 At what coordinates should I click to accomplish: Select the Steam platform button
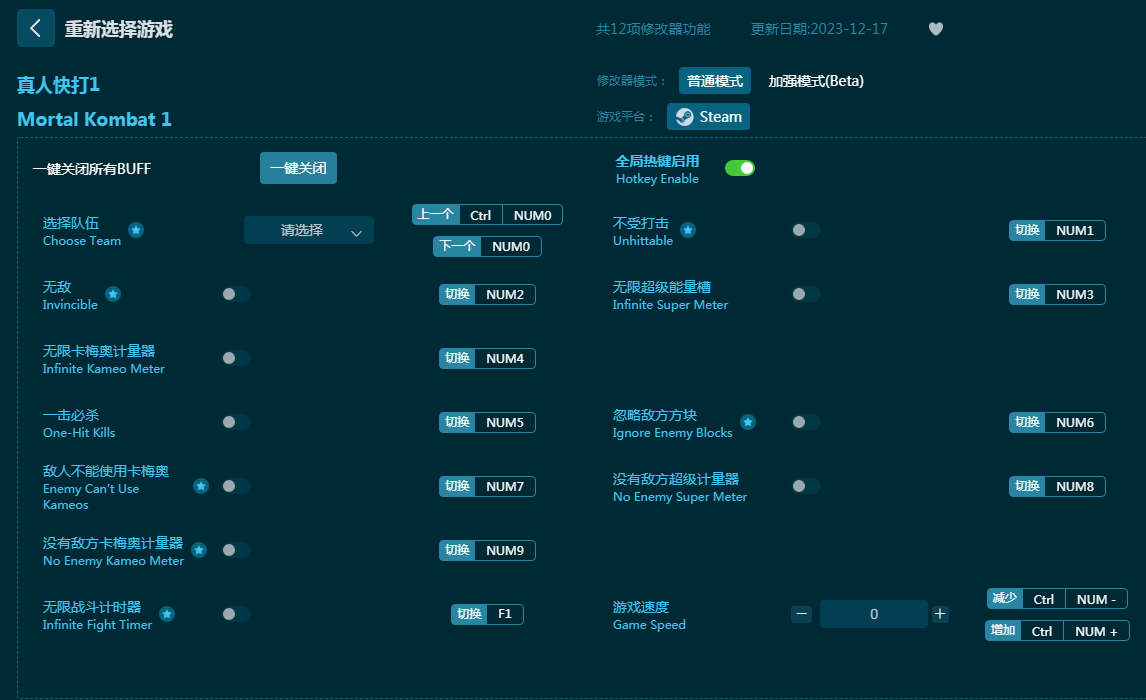coord(708,117)
